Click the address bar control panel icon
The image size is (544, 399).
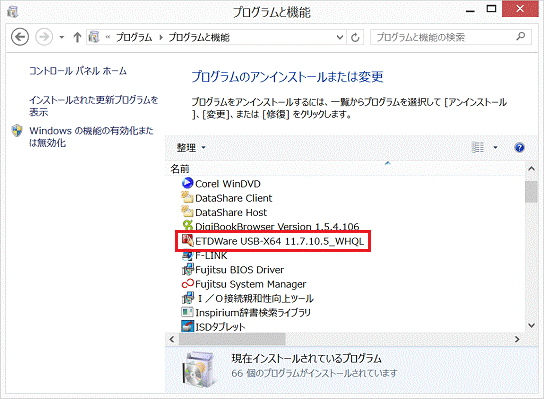(x=94, y=37)
